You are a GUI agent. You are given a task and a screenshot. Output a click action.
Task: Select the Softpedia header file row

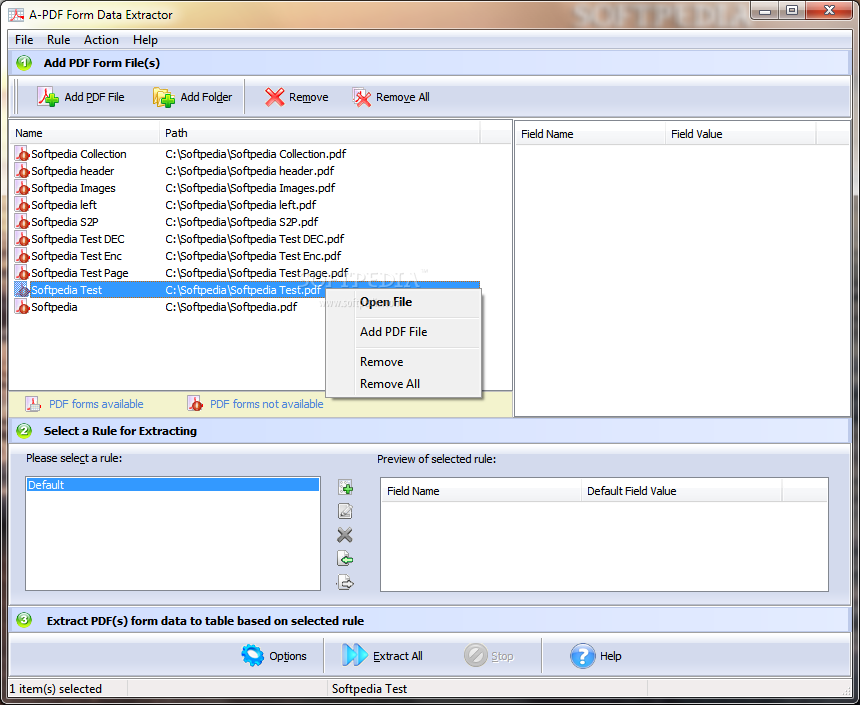tap(247, 171)
